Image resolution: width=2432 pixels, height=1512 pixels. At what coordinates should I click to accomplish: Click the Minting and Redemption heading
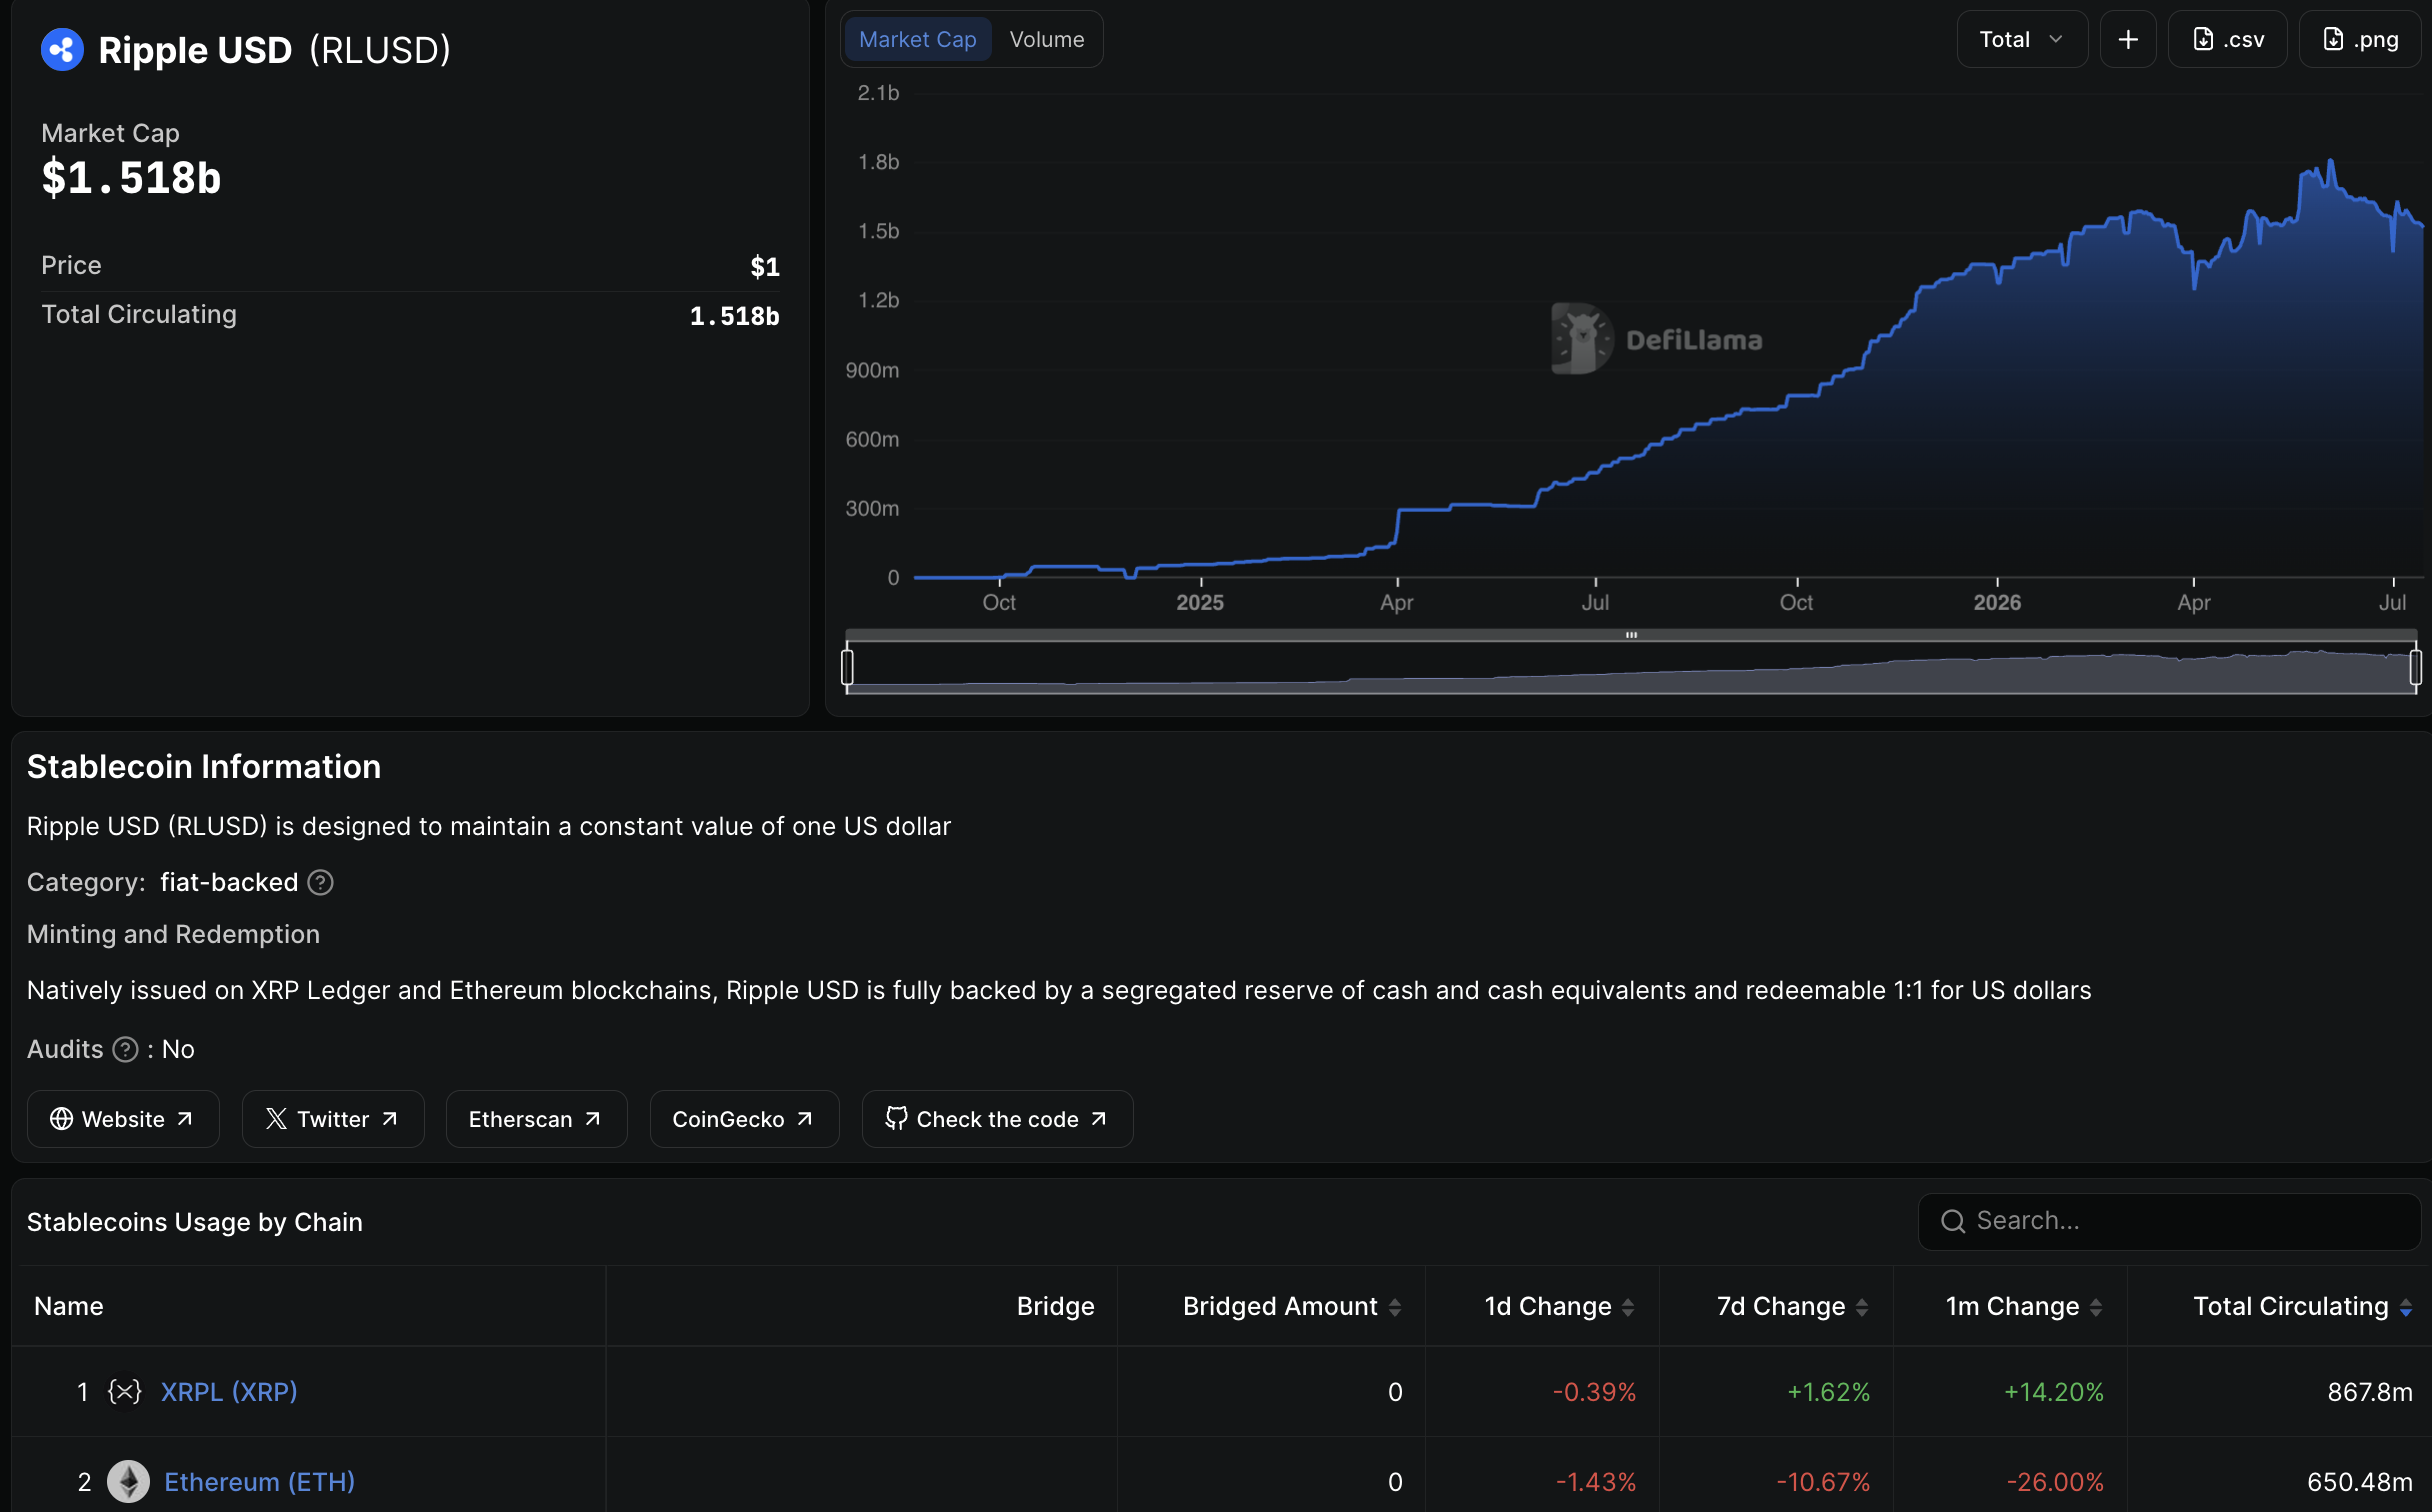(x=173, y=934)
